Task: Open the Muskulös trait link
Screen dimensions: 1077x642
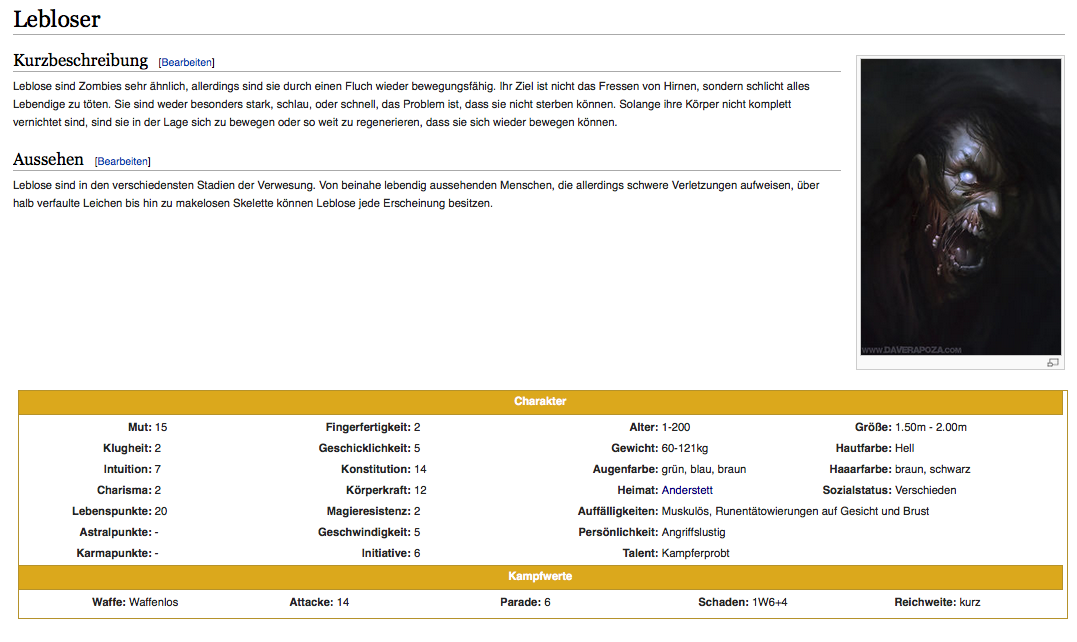Action: coord(688,510)
